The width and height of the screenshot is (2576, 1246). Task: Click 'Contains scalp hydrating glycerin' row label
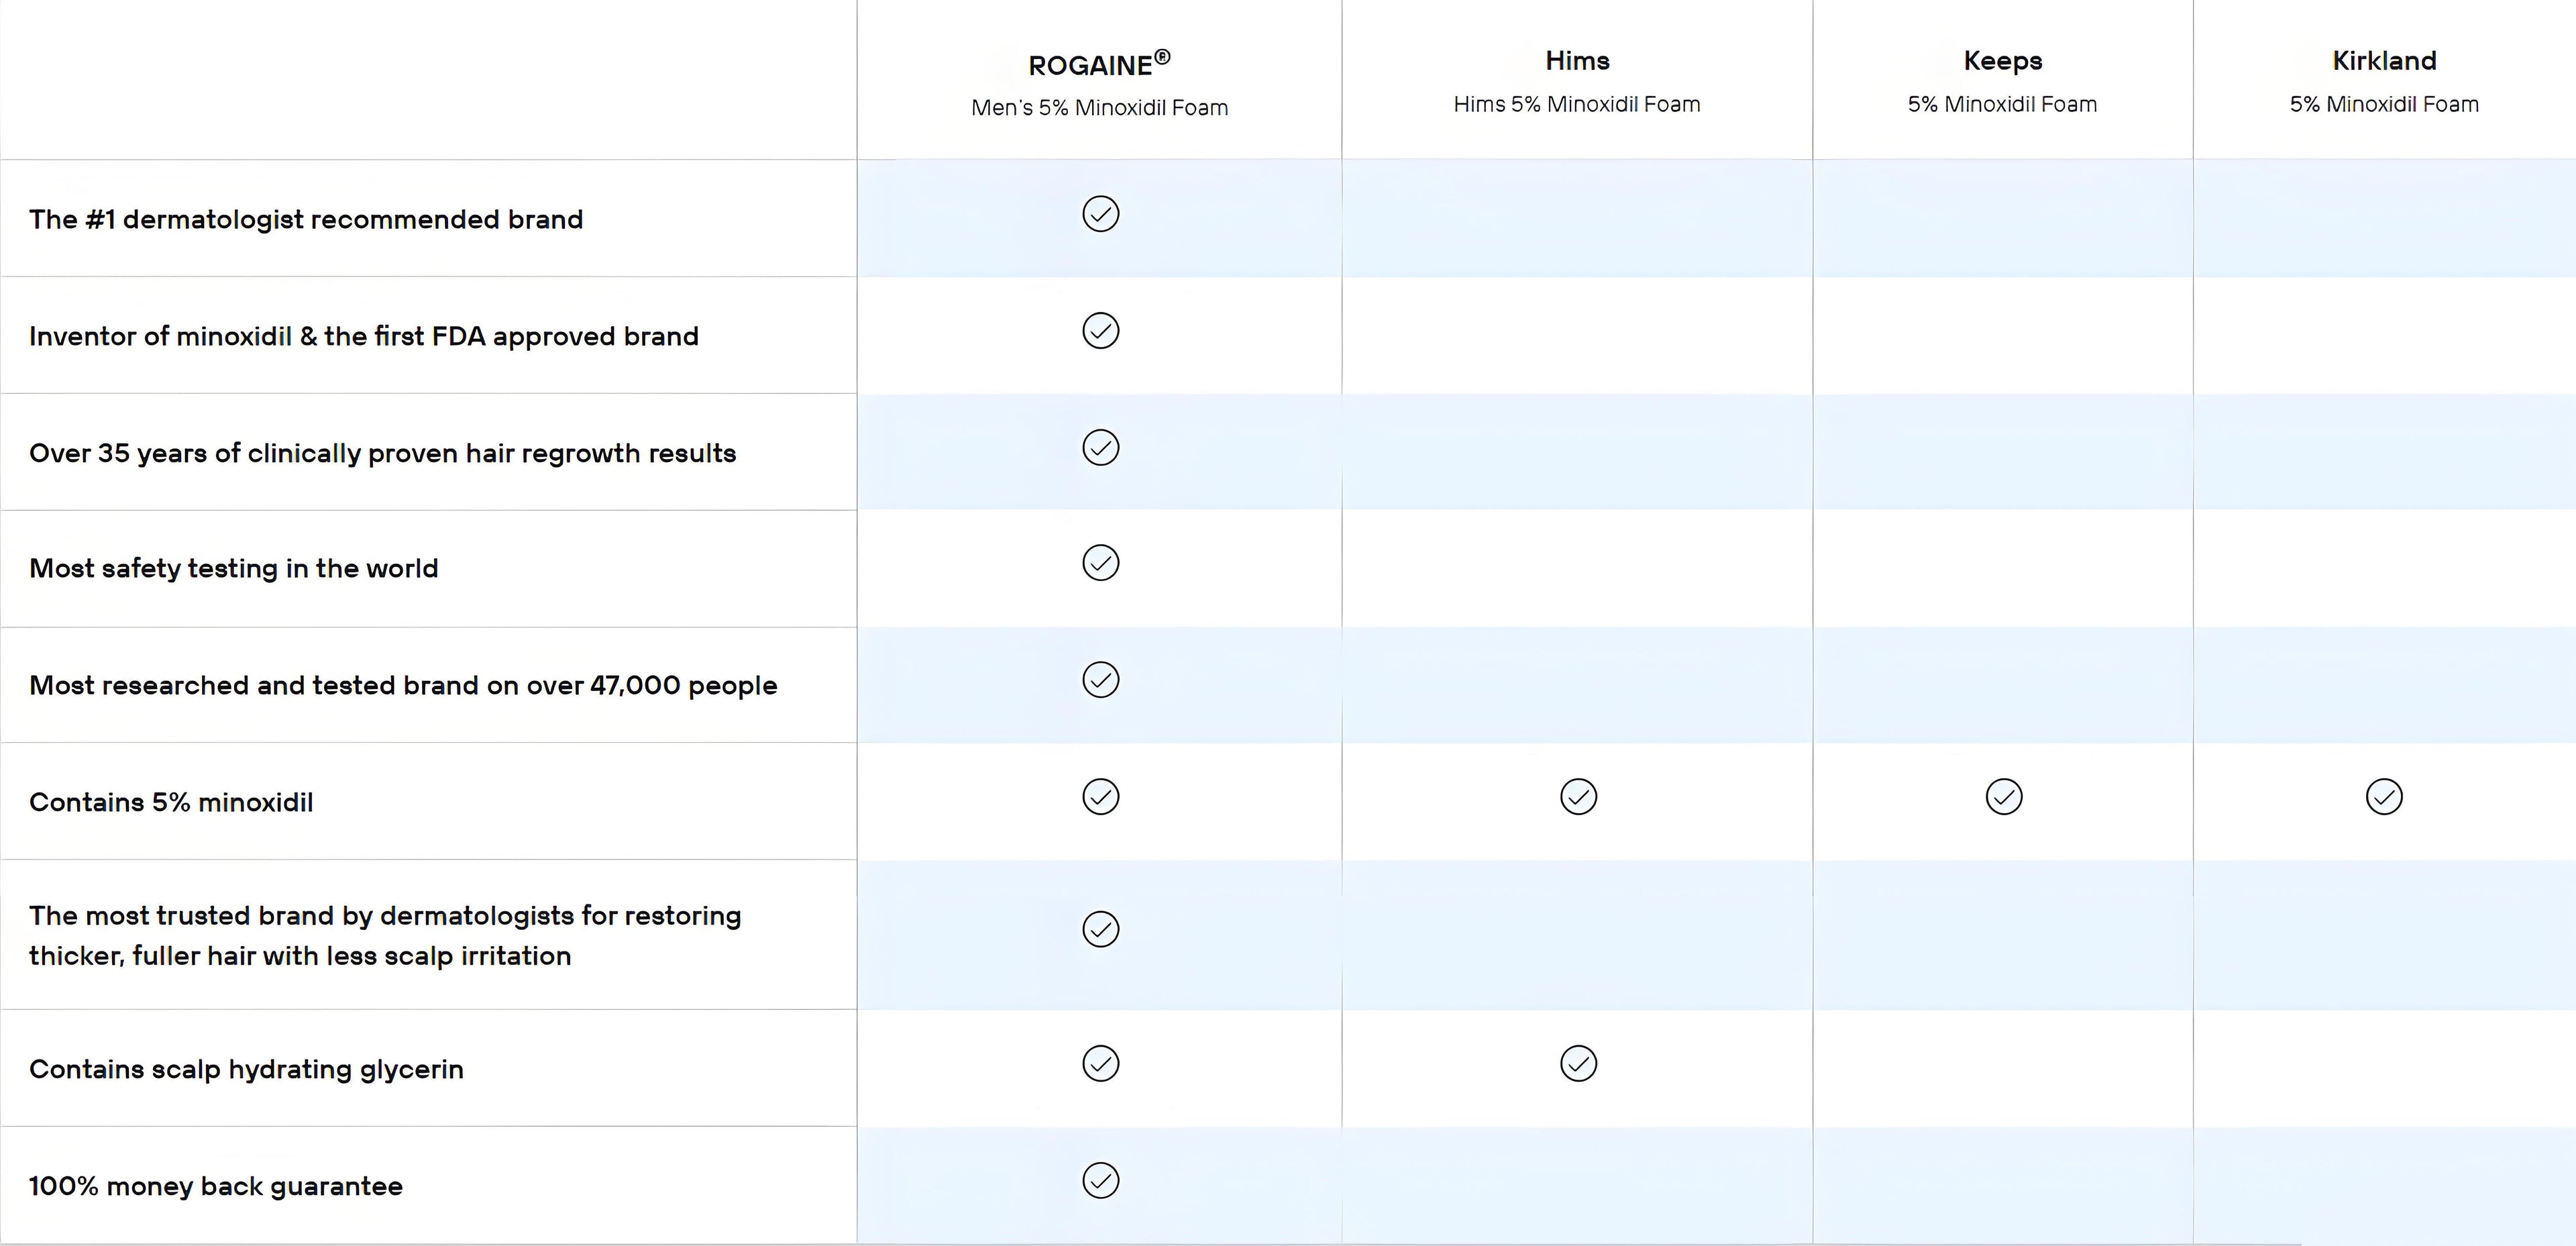tap(246, 1069)
